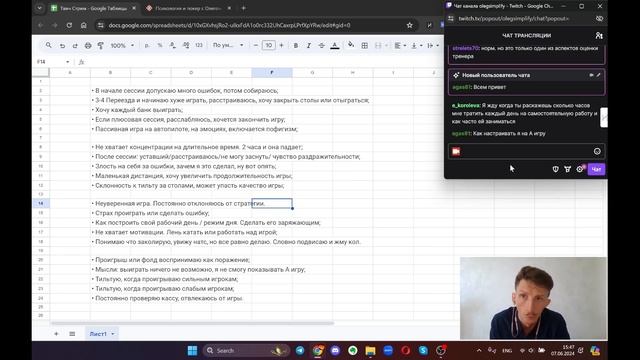Open Telegram from the taskbar
The height and width of the screenshot is (360, 640).
[300, 351]
